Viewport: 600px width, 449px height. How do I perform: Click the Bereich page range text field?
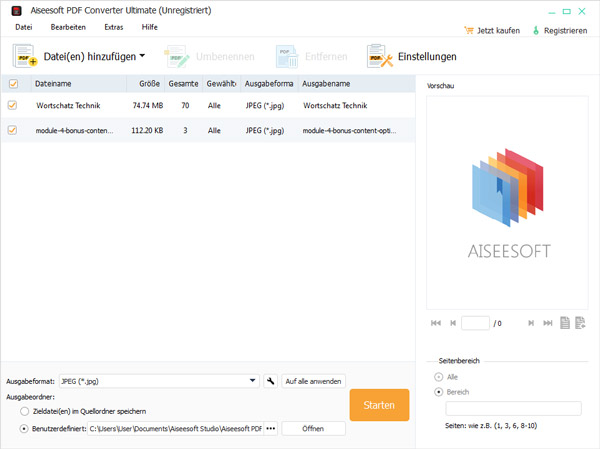(513, 408)
